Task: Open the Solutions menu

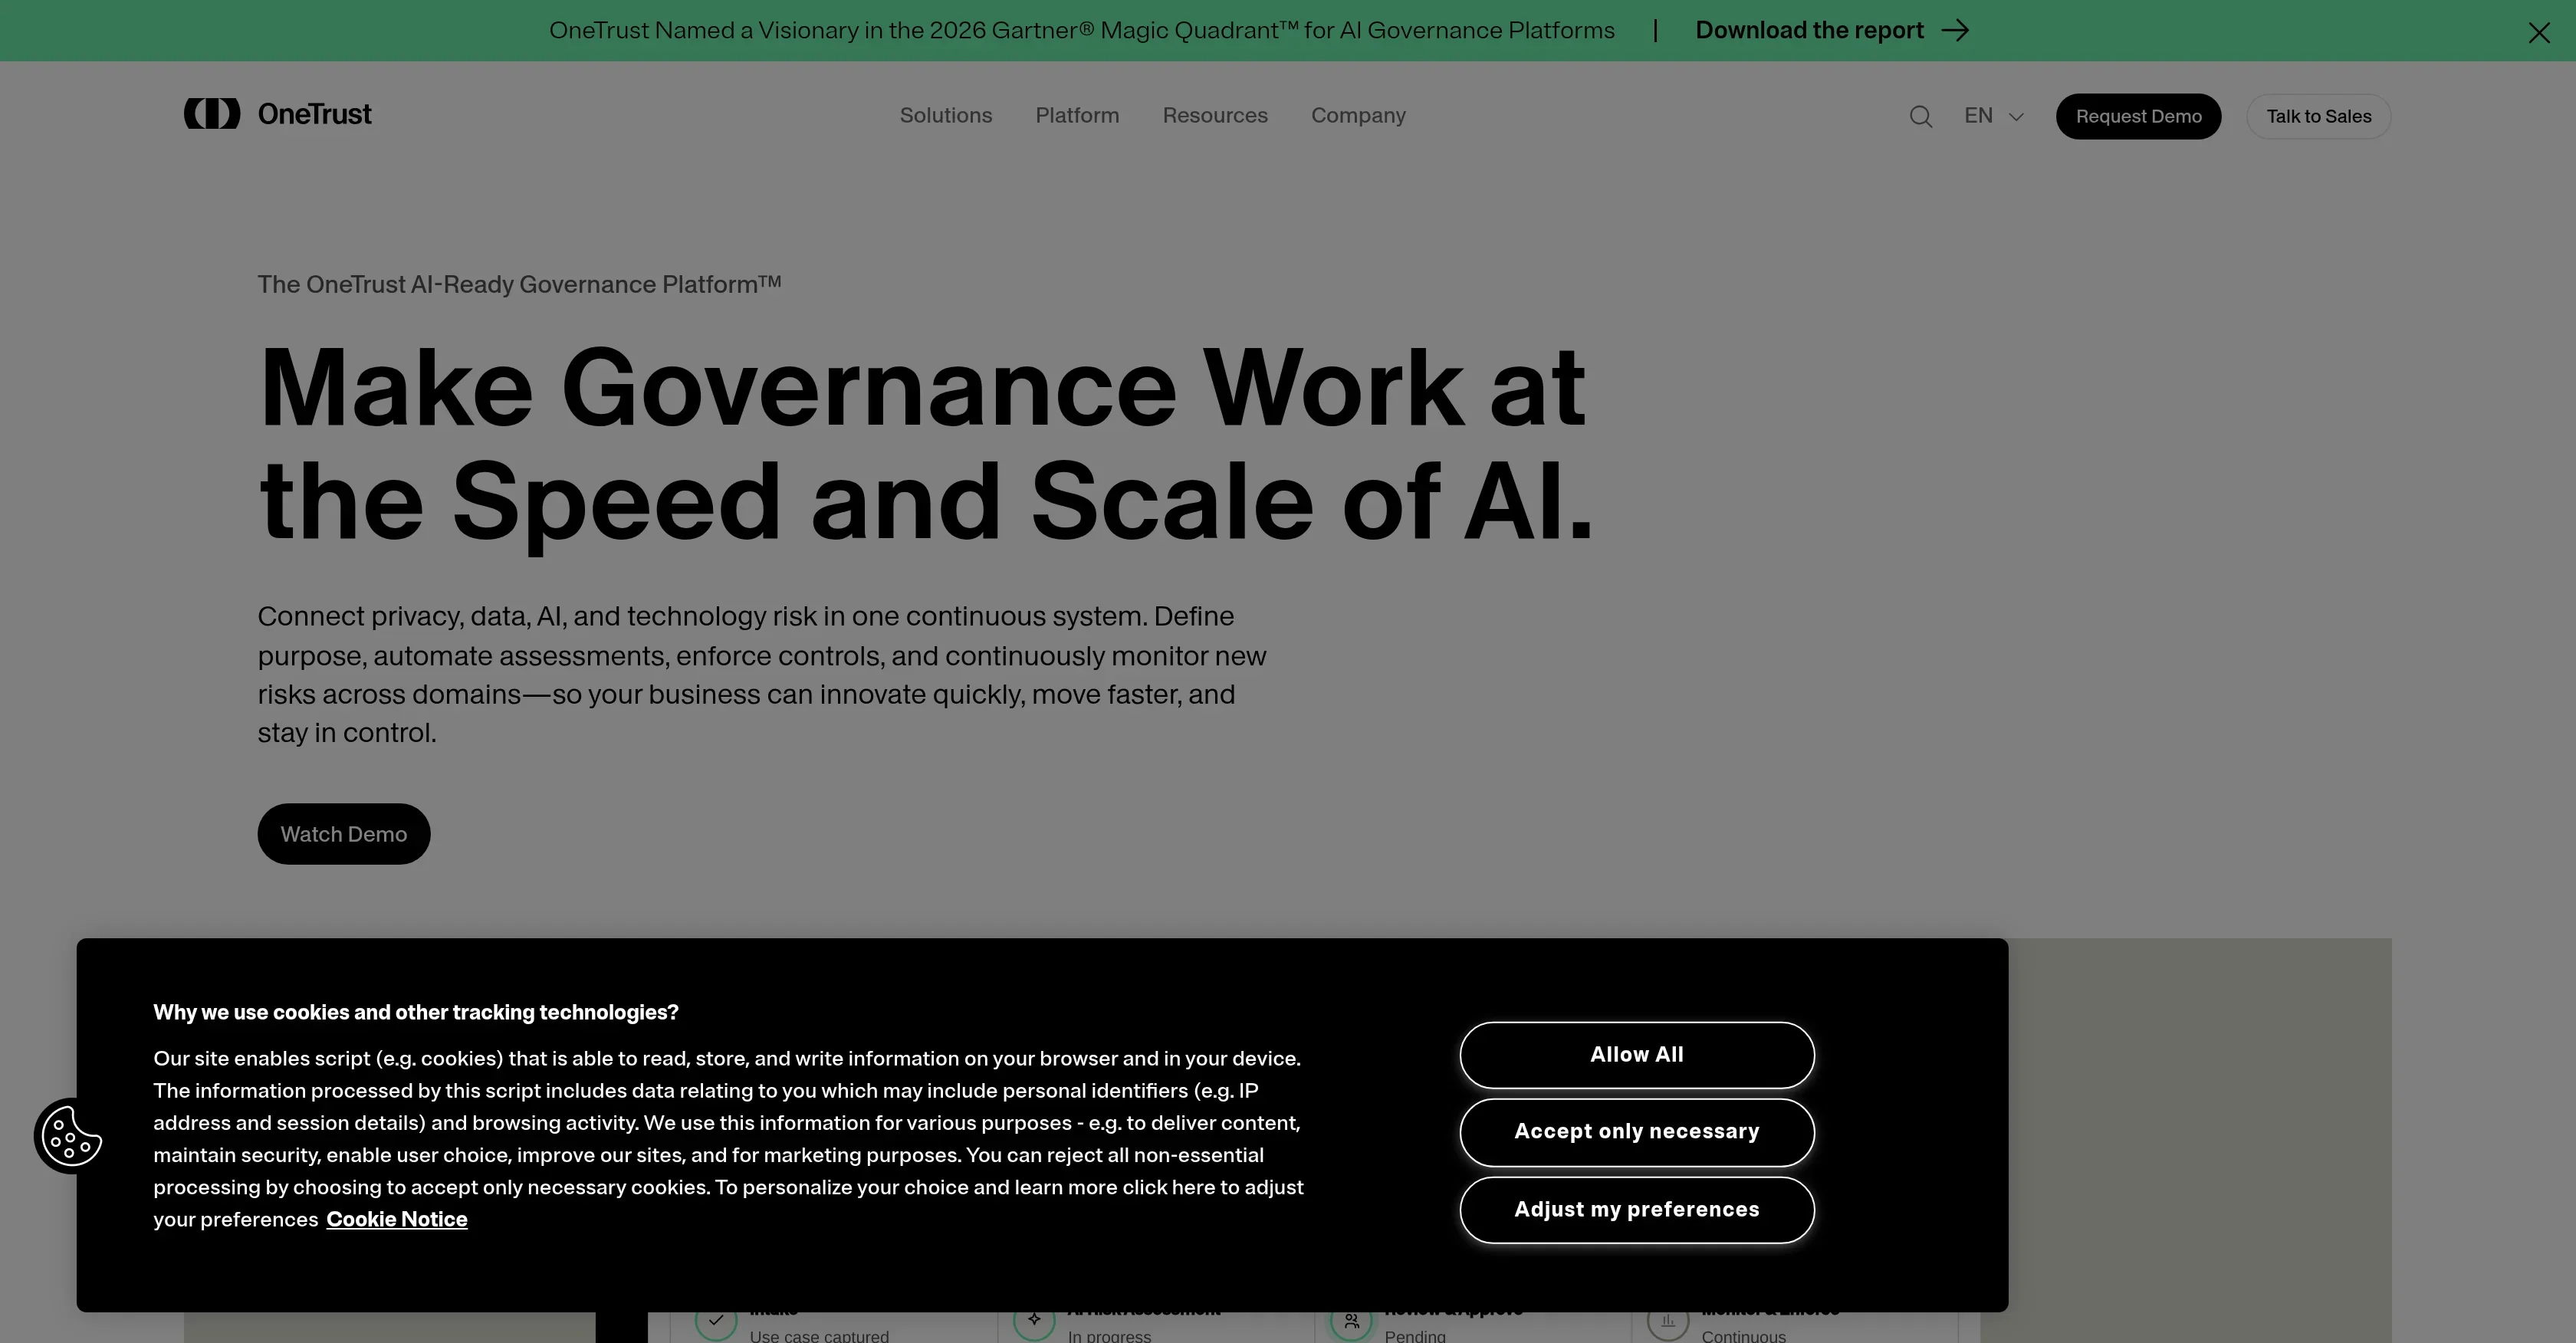Action: point(945,116)
